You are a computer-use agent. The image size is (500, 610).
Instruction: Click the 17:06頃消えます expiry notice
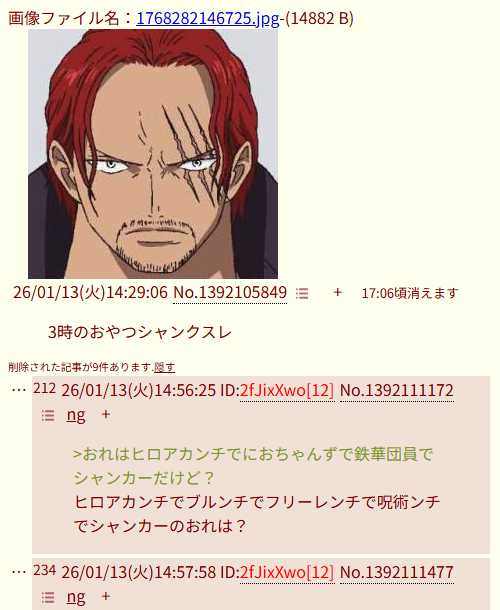point(410,293)
